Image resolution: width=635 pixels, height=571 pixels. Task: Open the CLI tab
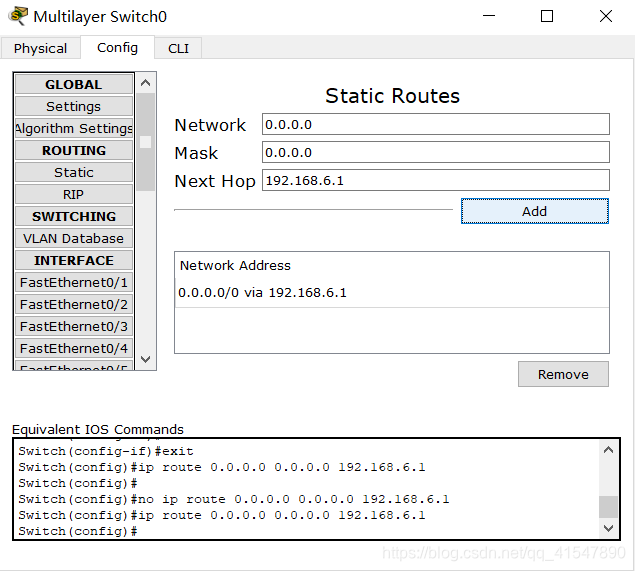point(178,48)
